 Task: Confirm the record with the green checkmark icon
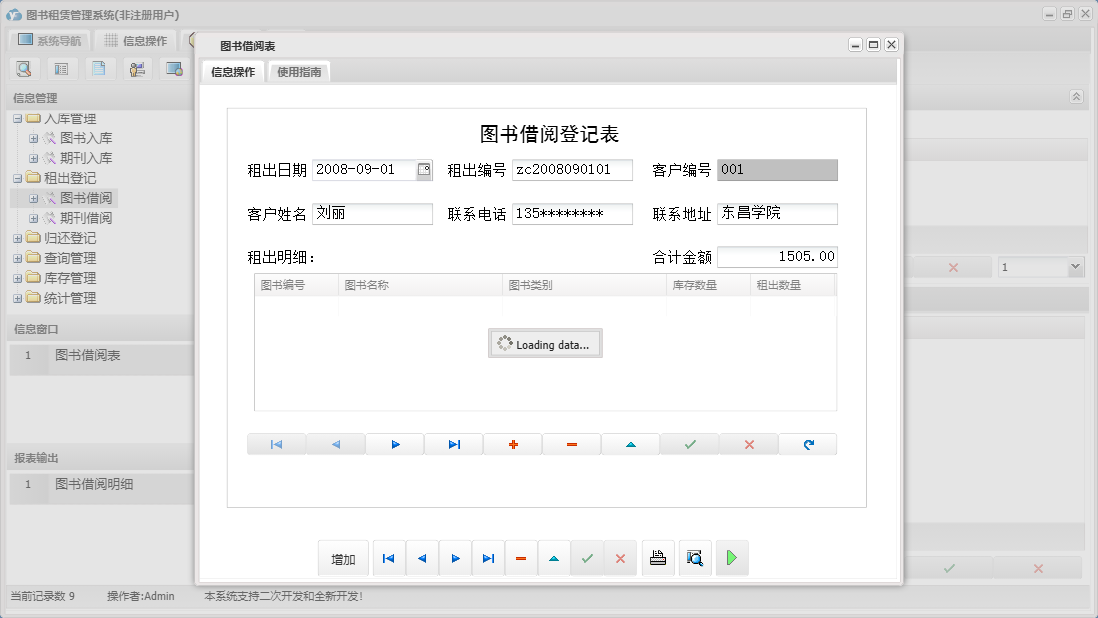coord(689,443)
